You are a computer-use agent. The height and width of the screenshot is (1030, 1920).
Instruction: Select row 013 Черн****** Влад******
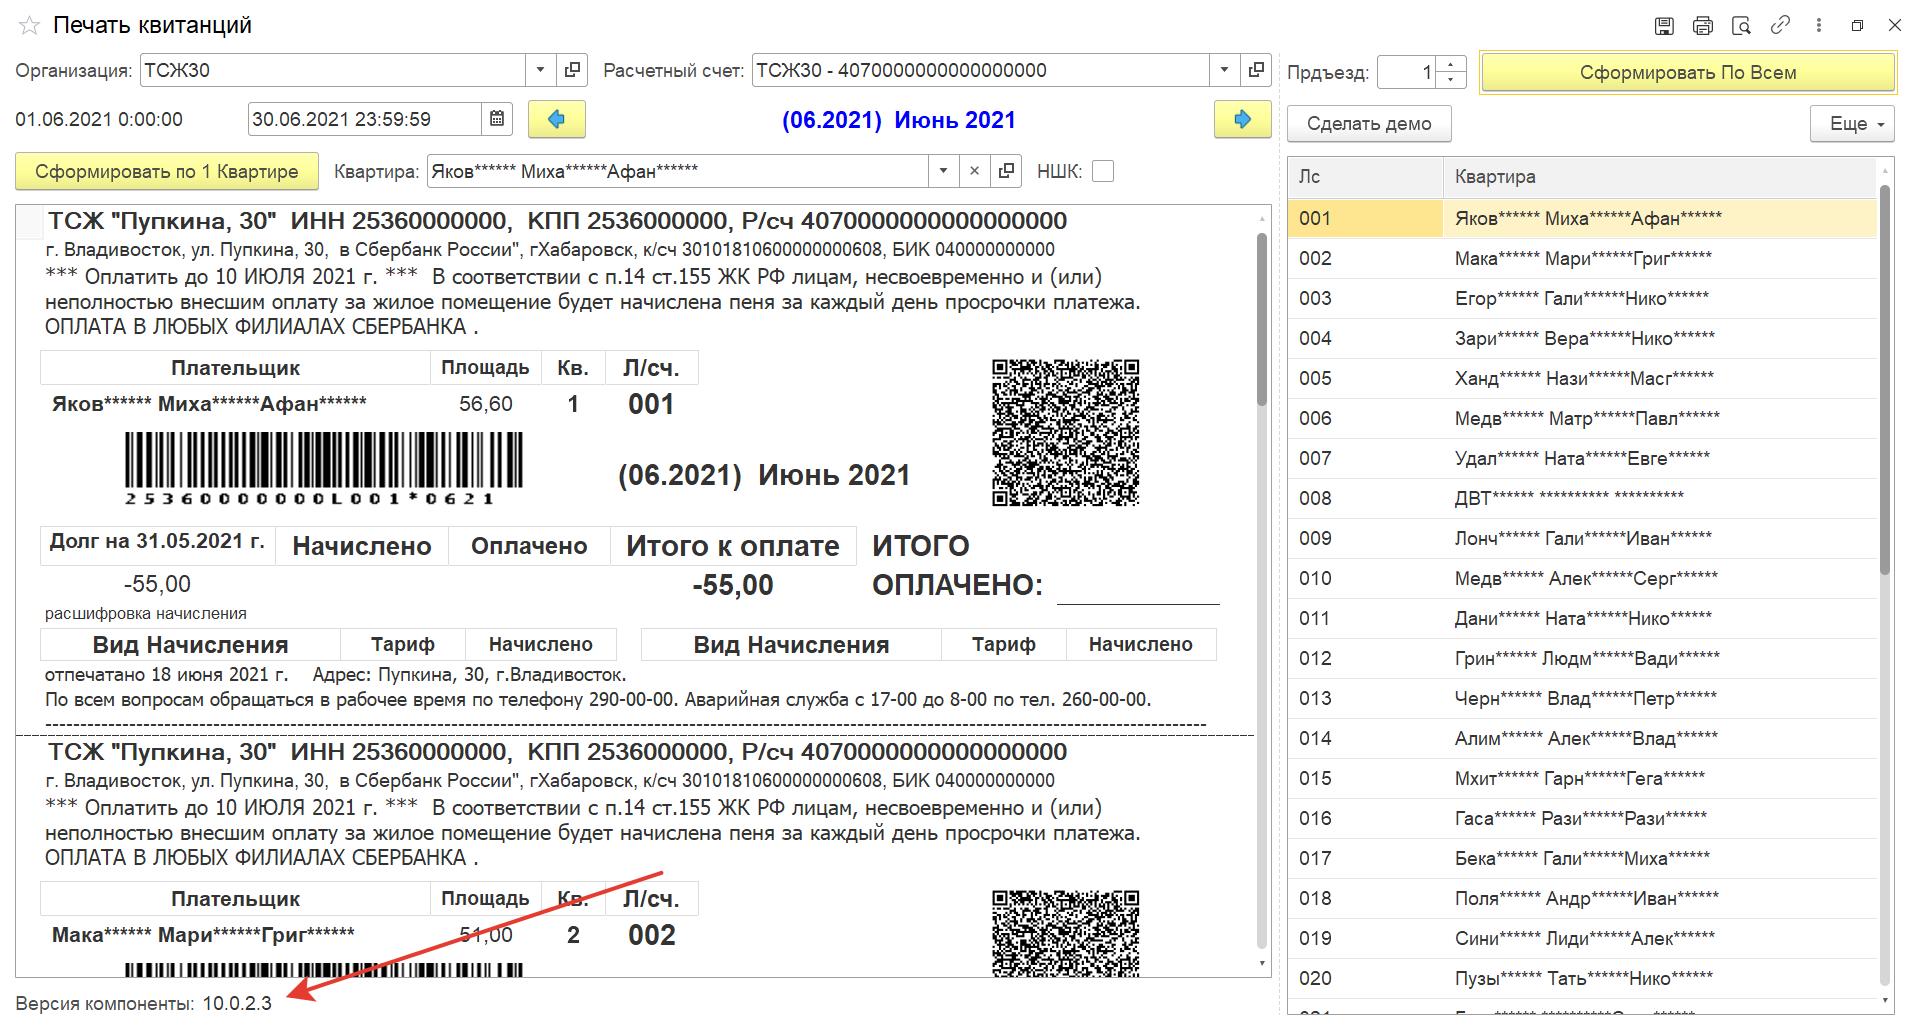click(1582, 698)
